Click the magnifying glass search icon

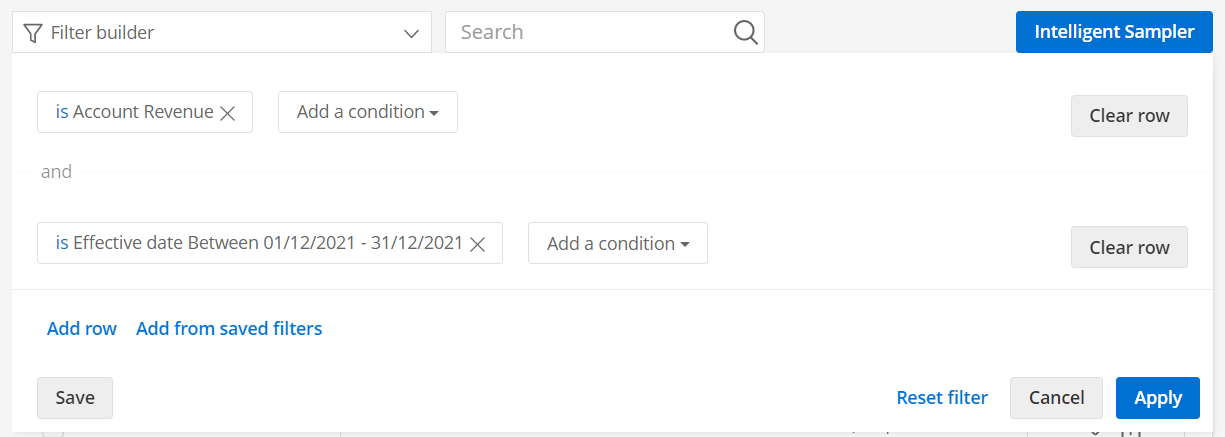point(745,32)
